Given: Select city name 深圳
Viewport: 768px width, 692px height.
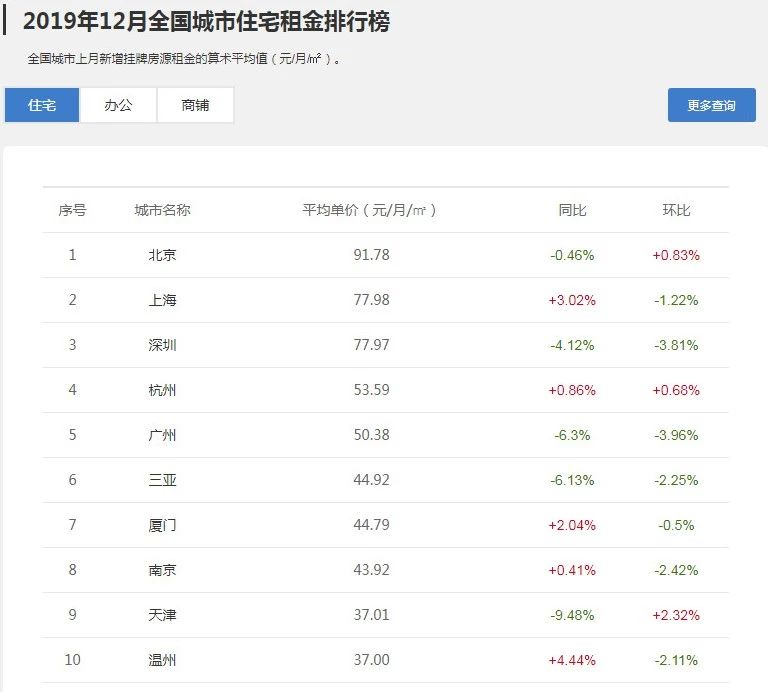Looking at the screenshot, I should [x=162, y=345].
